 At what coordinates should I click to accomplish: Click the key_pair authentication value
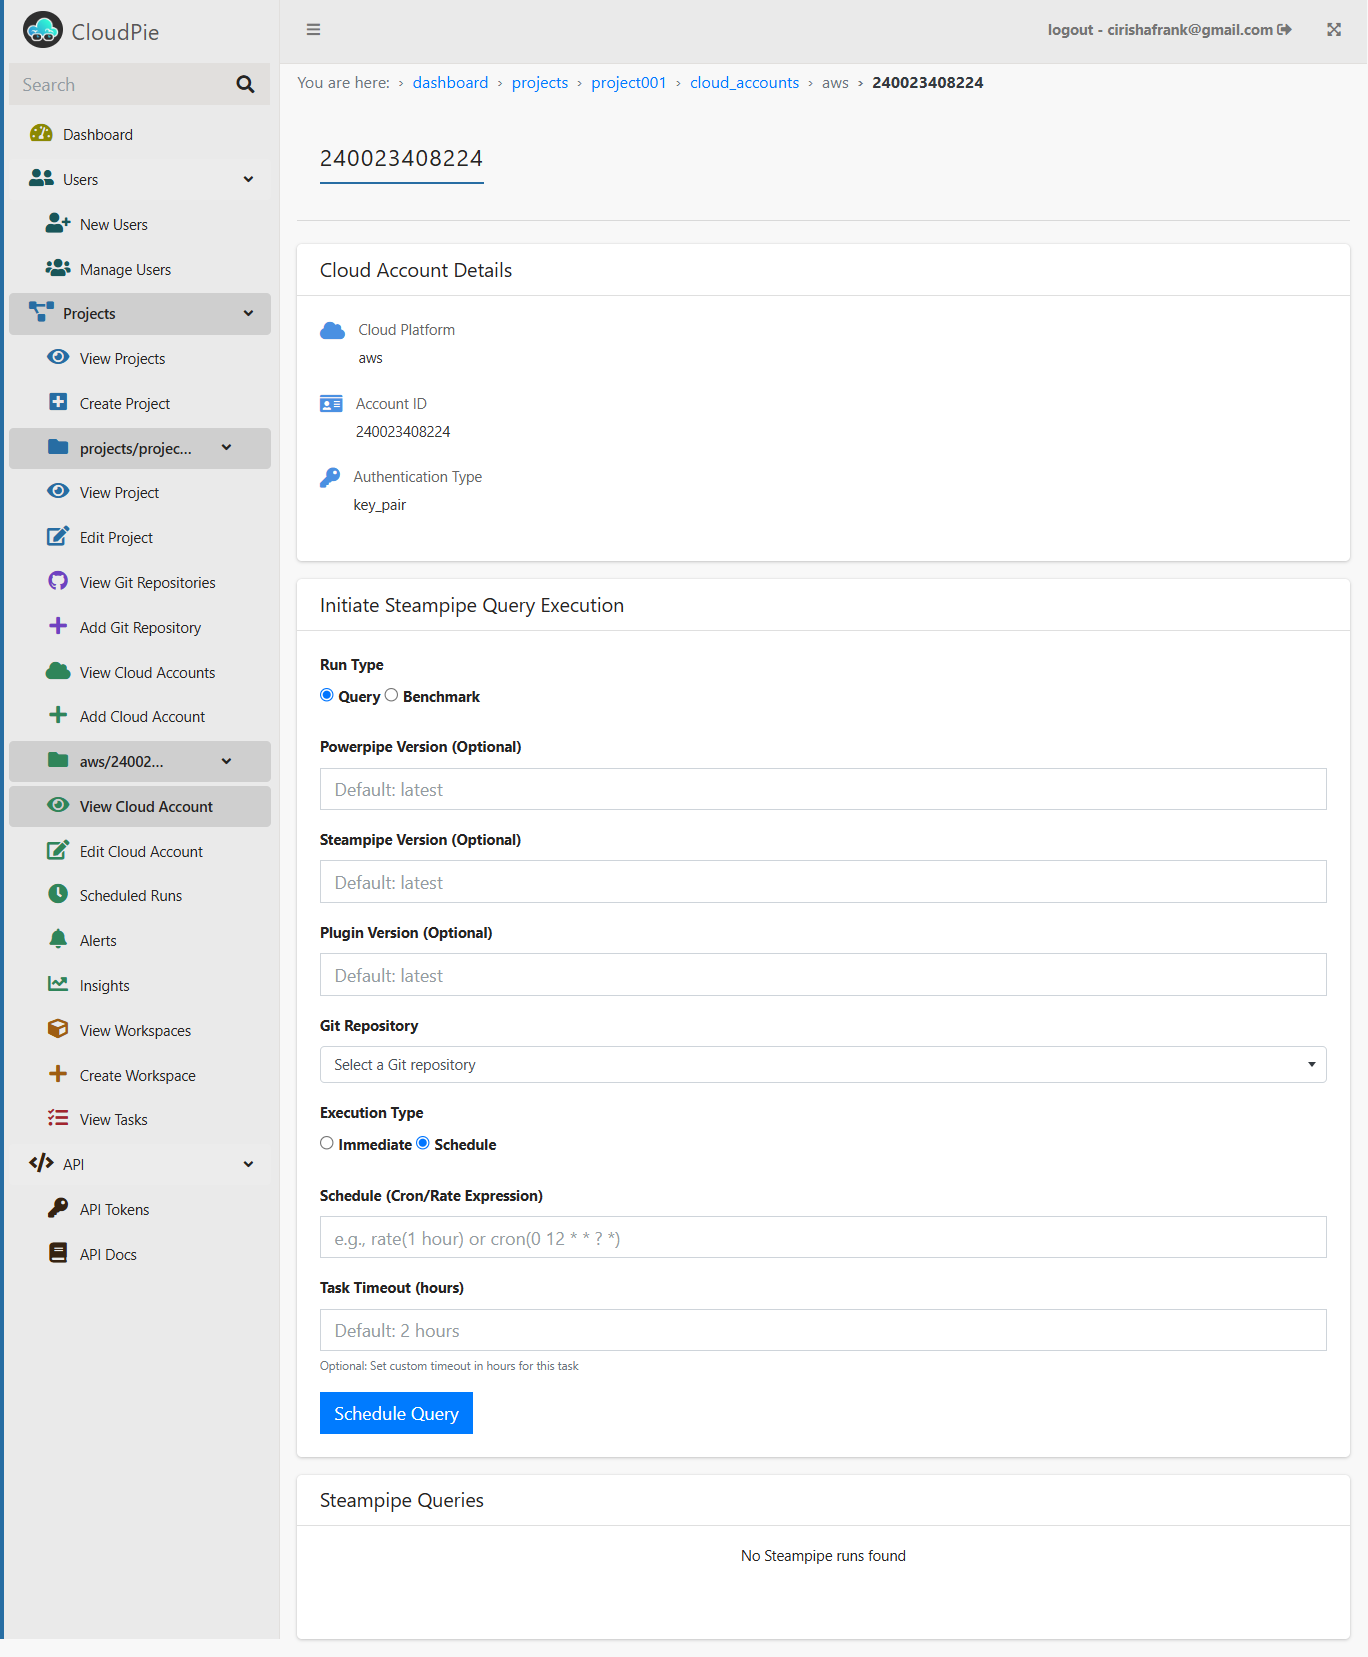[x=380, y=505]
